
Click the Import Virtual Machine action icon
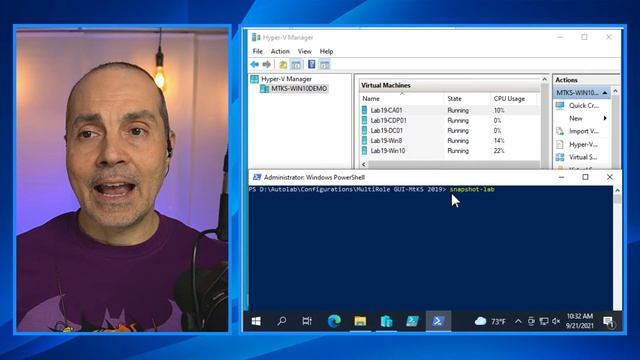[560, 131]
